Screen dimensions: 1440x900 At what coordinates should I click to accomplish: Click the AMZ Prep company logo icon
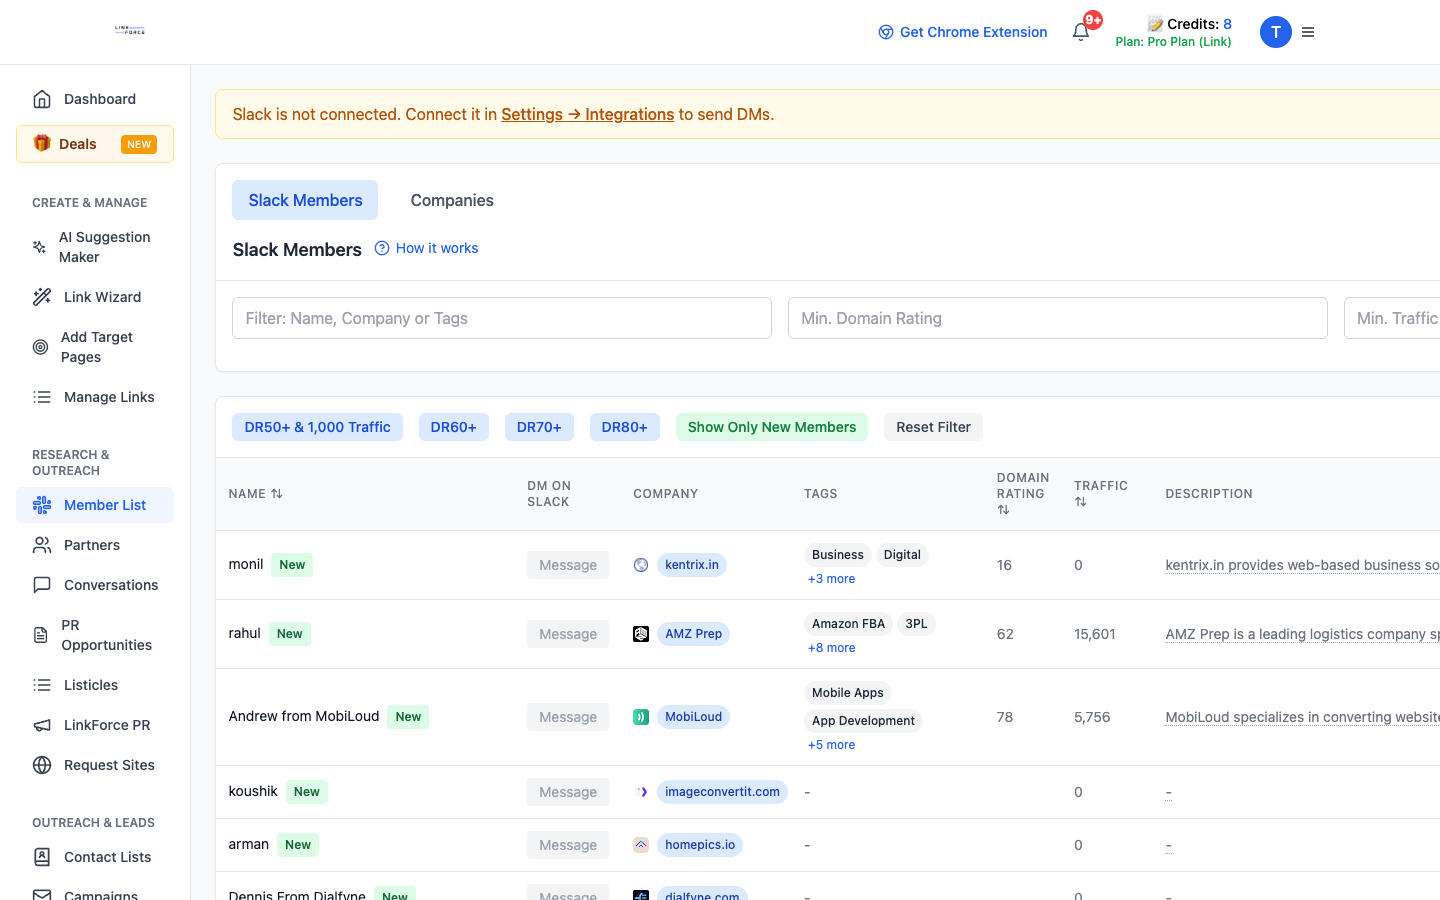click(x=641, y=634)
